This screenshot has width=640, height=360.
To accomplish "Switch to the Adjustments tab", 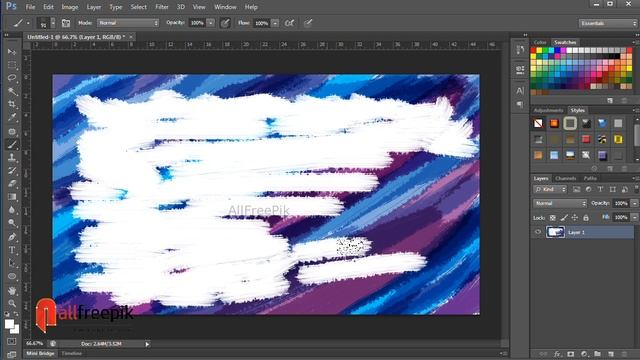I will click(x=548, y=110).
